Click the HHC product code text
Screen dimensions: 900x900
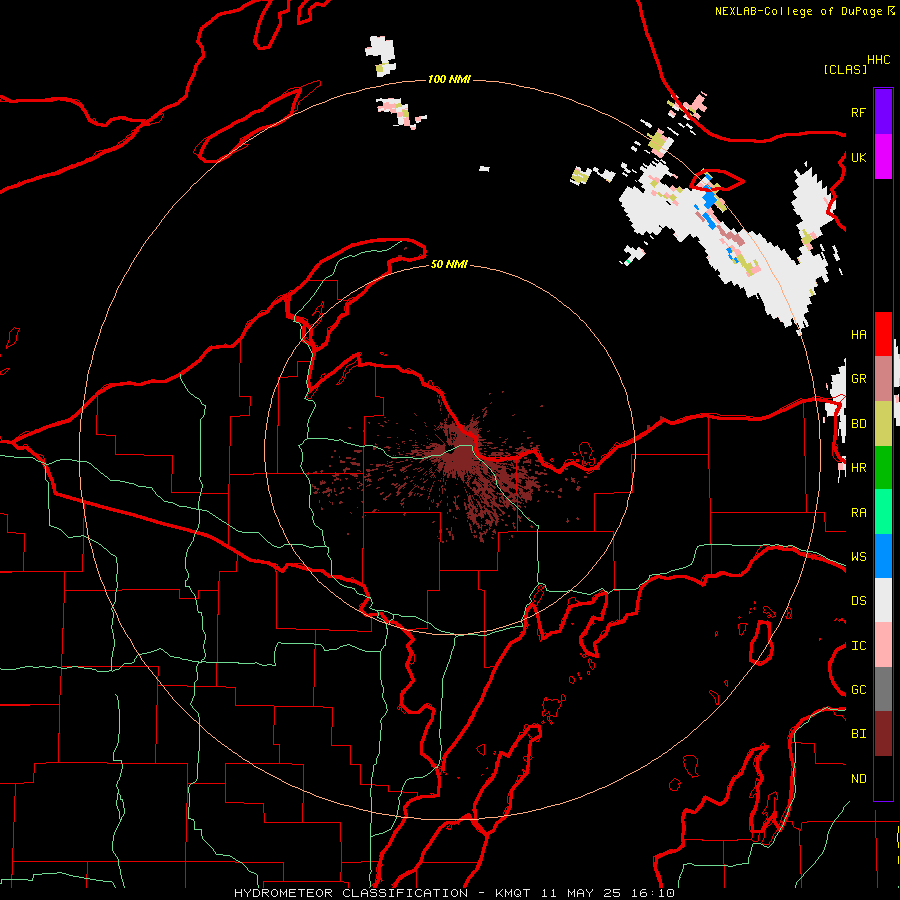click(879, 60)
